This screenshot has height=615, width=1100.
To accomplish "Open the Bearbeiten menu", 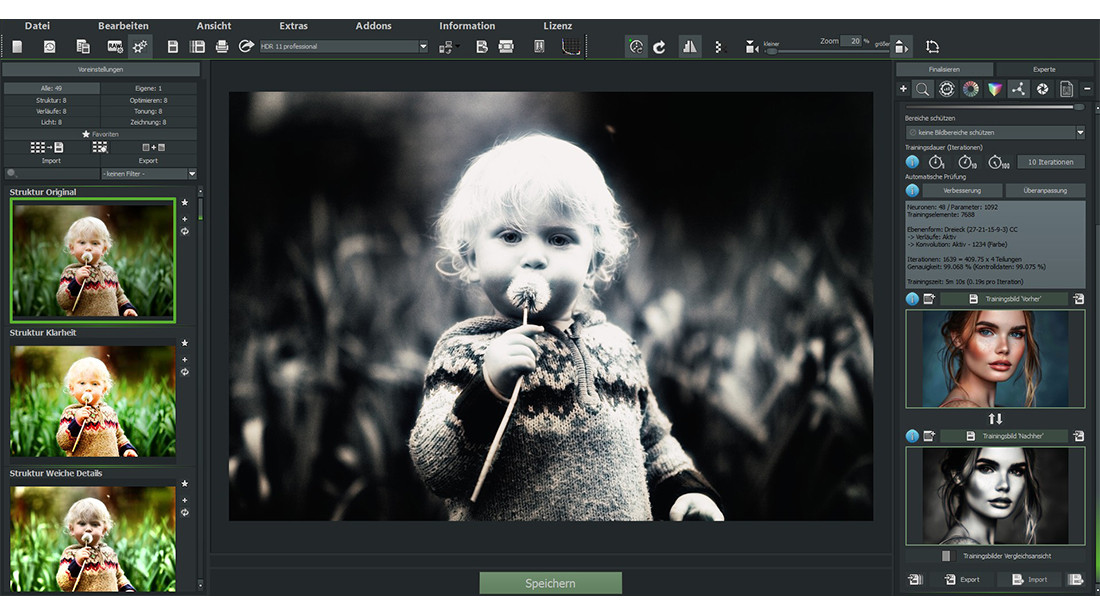I will click(x=123, y=25).
